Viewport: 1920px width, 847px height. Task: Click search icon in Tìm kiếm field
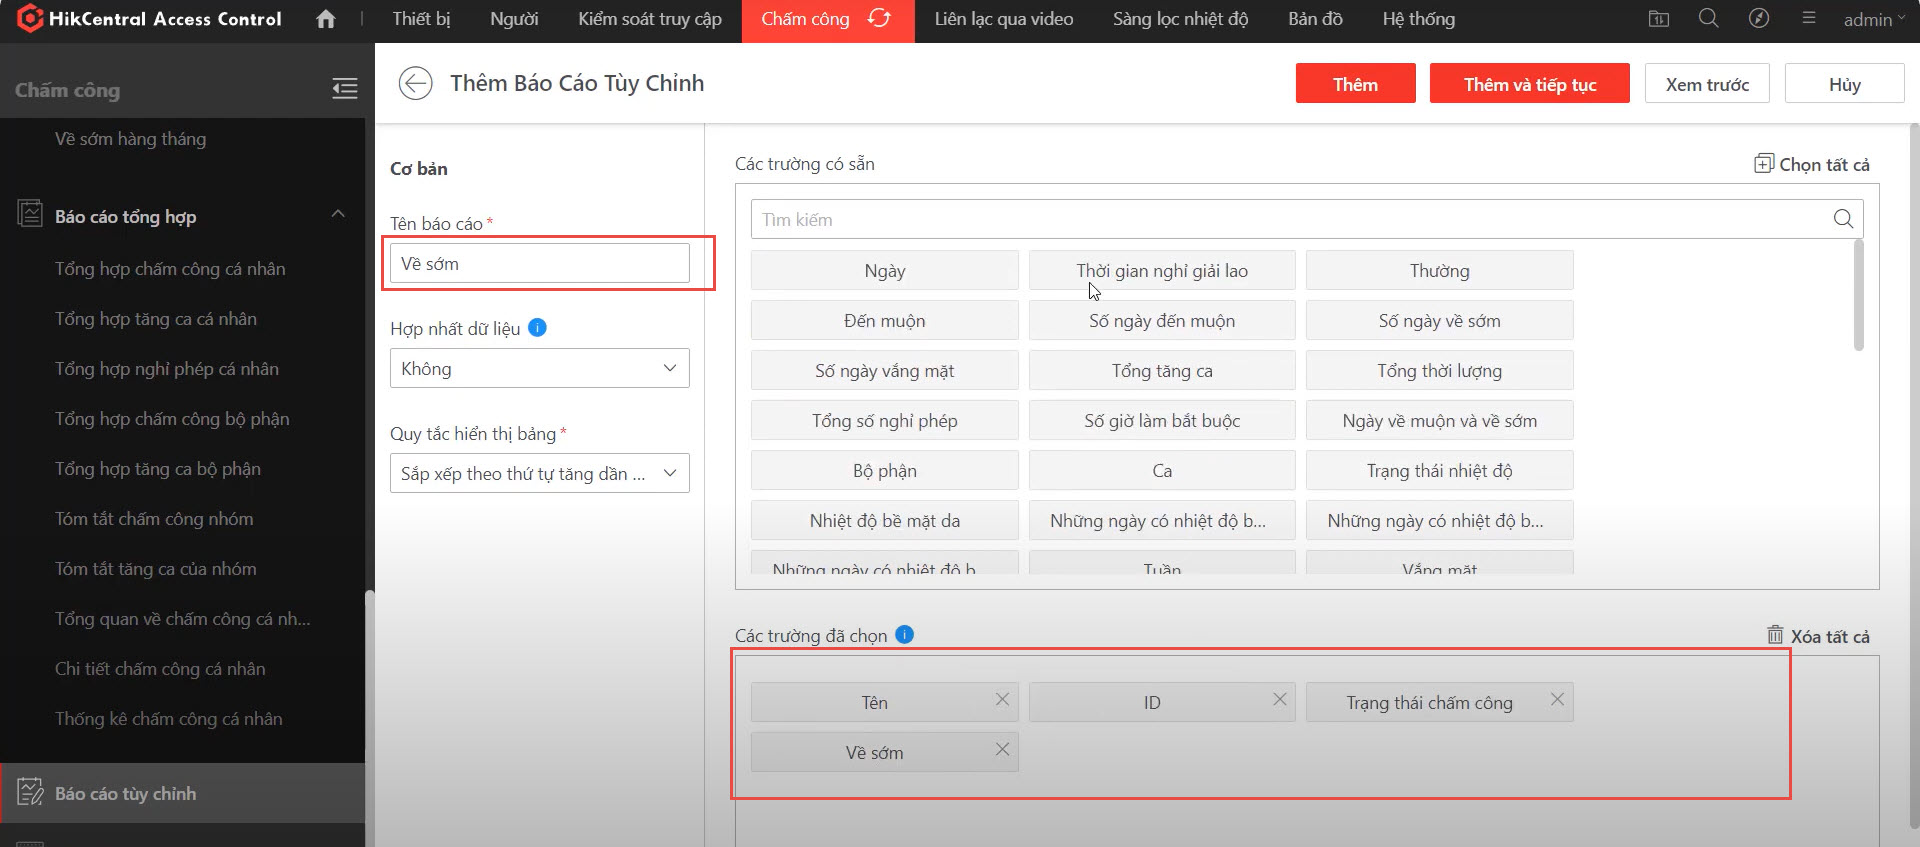(x=1843, y=219)
